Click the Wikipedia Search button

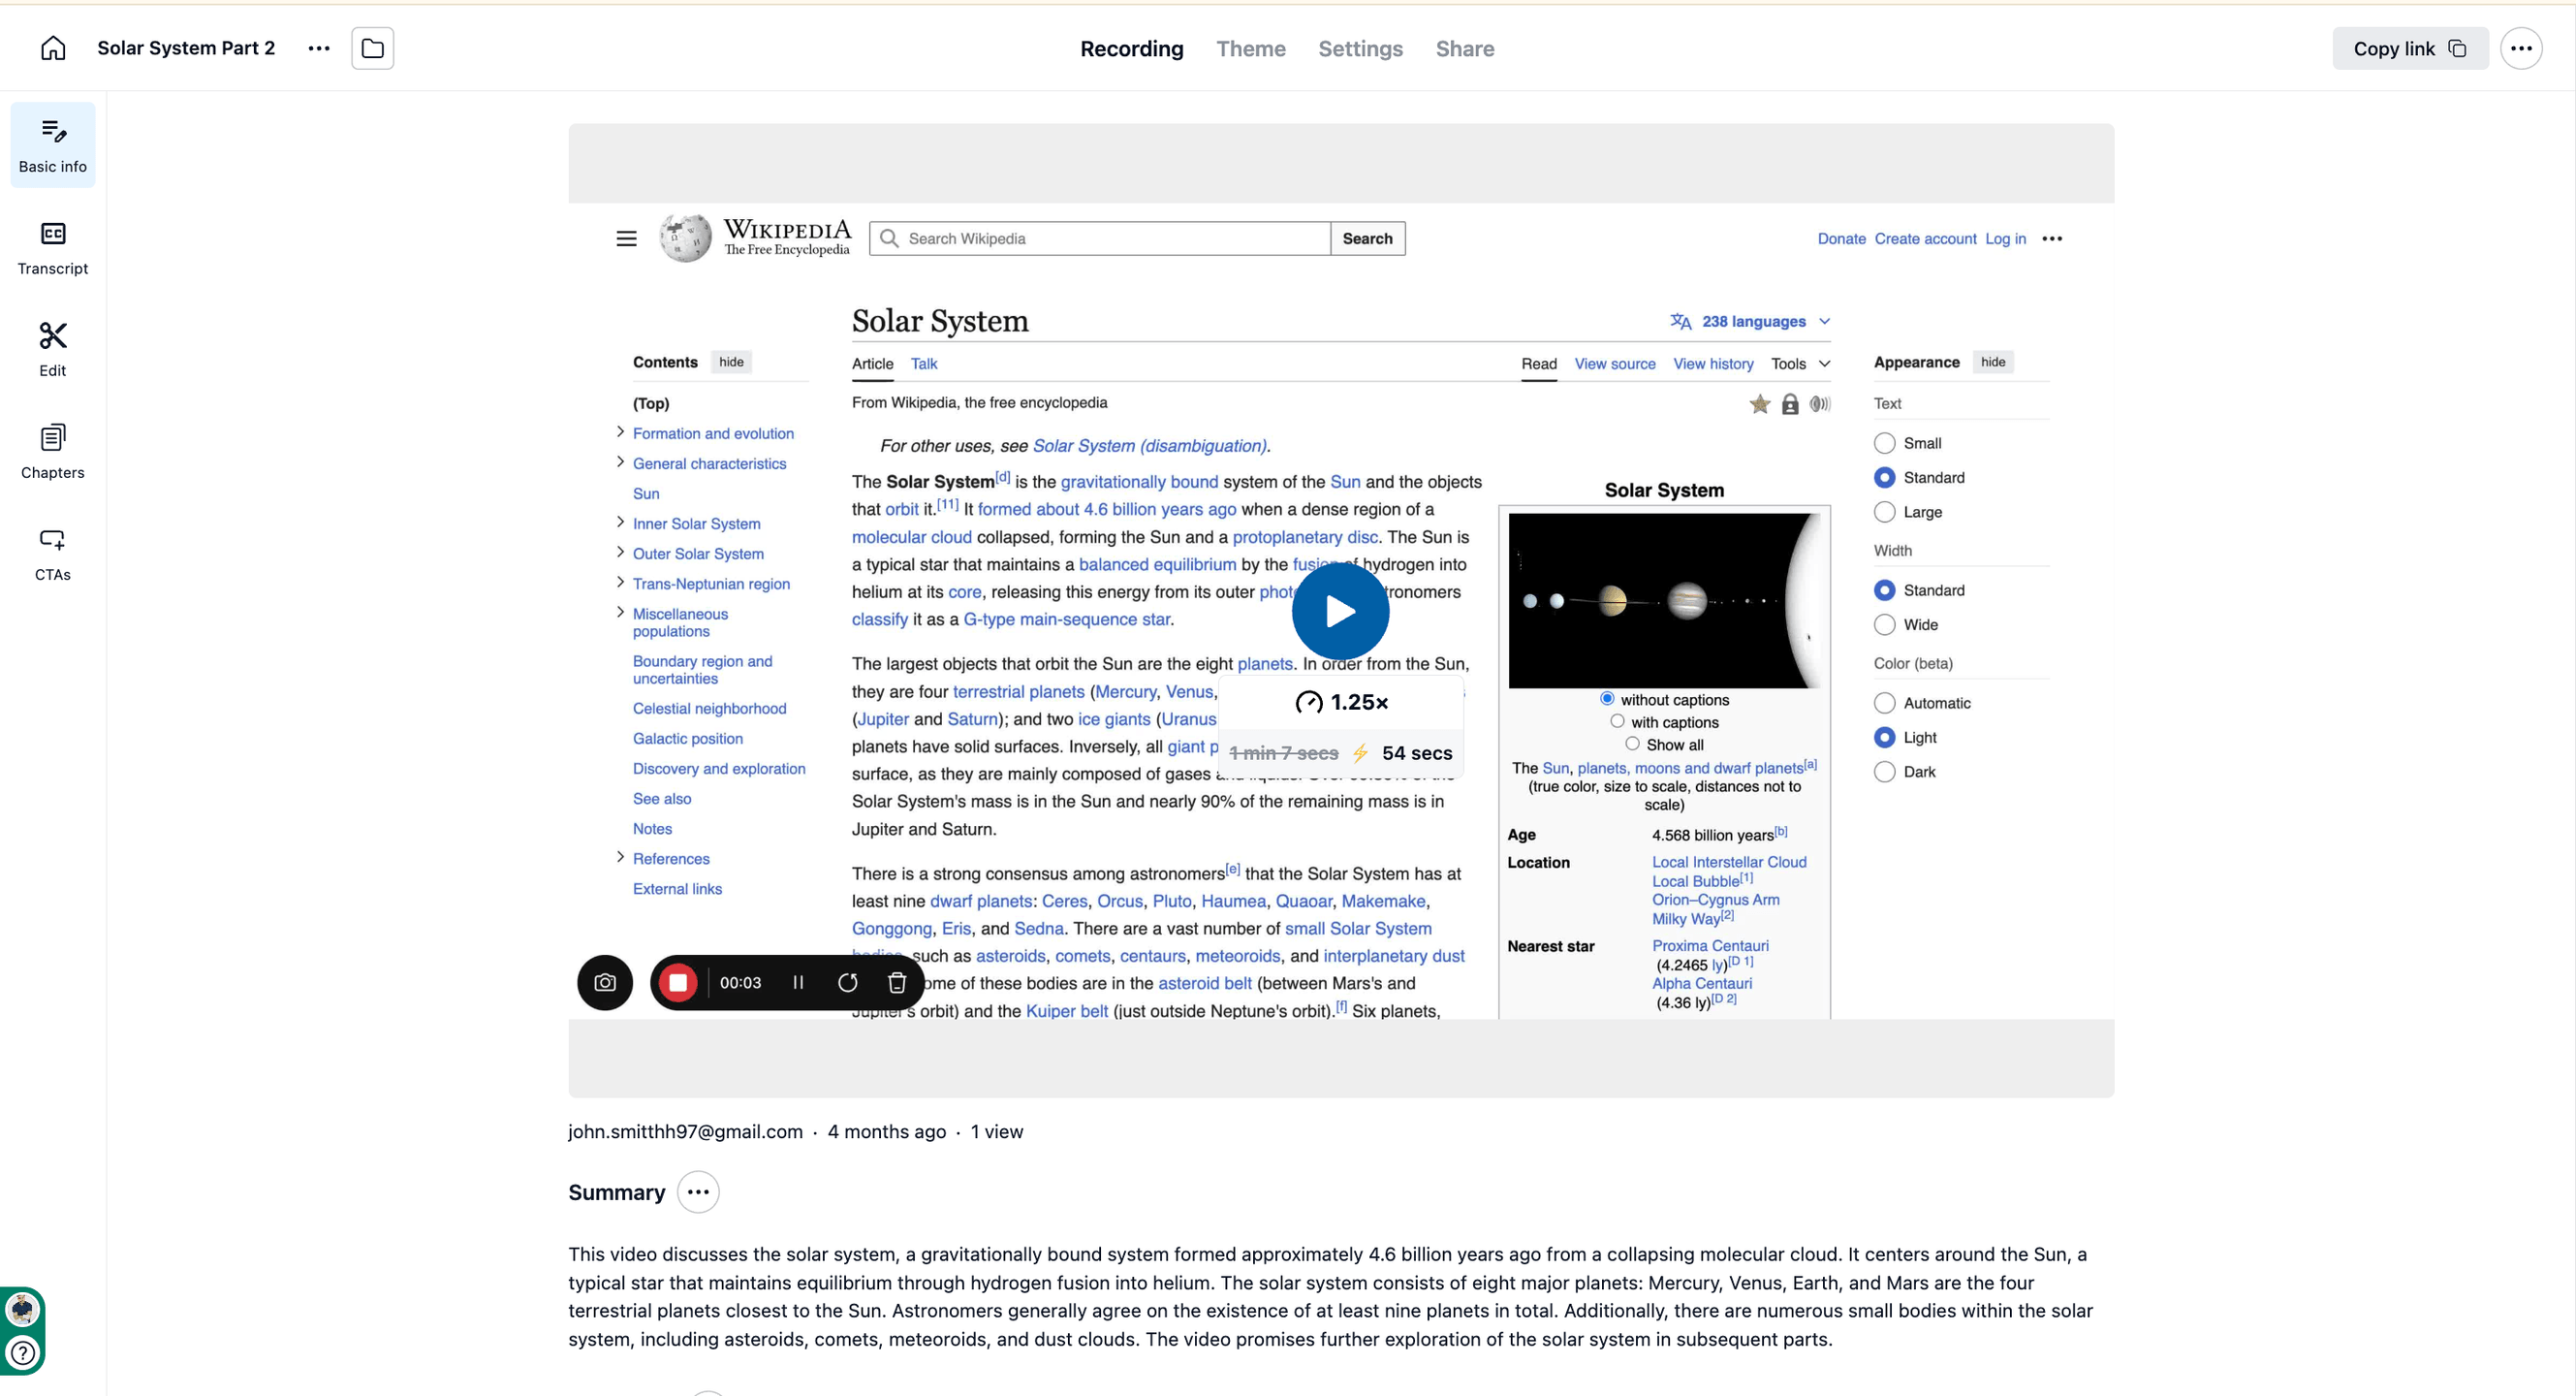coord(1367,238)
